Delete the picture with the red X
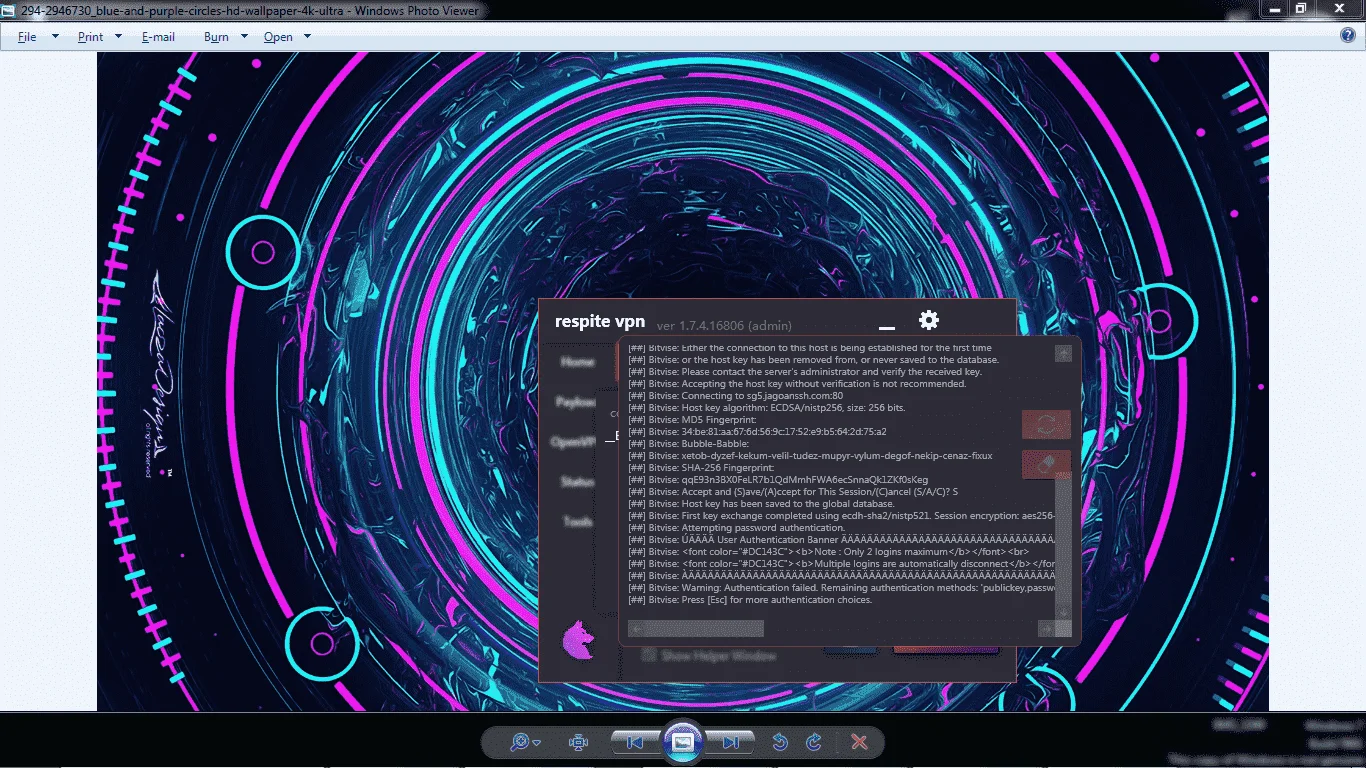 (858, 742)
